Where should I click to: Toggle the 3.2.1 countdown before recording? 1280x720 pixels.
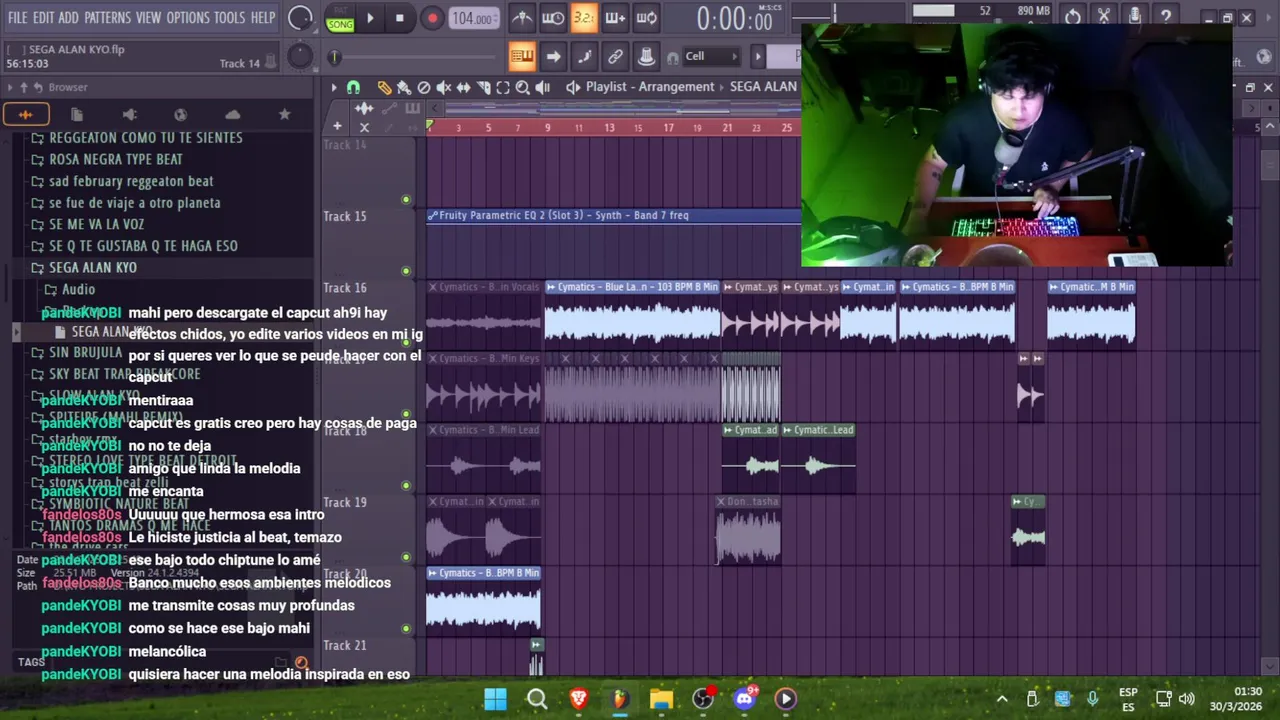tap(584, 18)
